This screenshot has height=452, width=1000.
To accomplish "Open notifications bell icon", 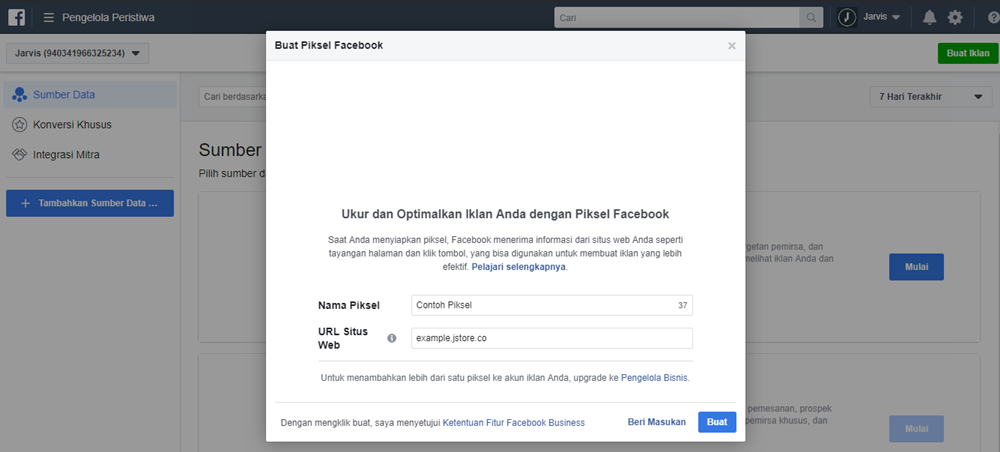I will [x=929, y=17].
